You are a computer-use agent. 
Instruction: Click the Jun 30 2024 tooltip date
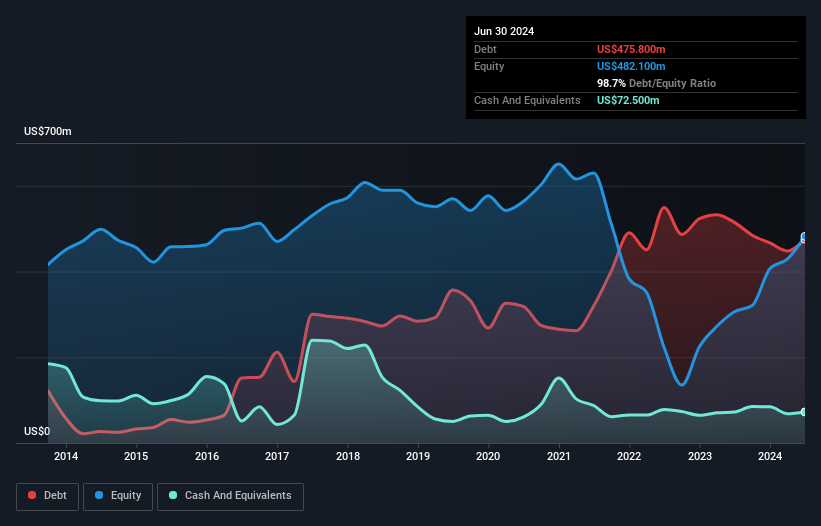point(504,31)
